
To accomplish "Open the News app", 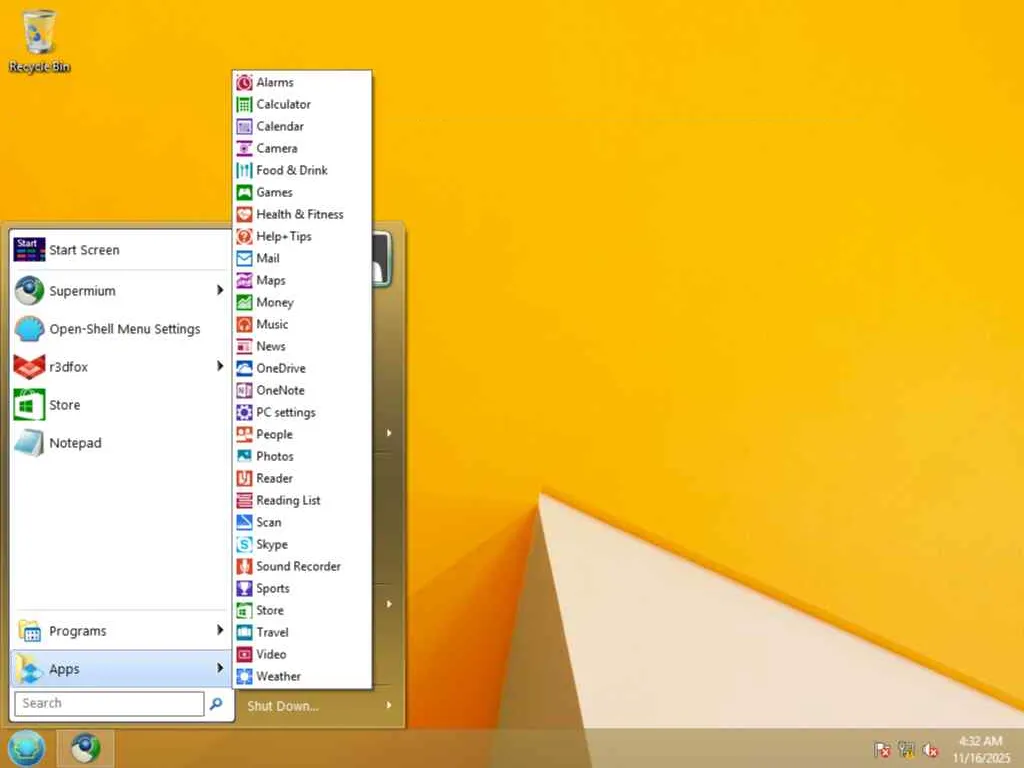I will (302, 346).
